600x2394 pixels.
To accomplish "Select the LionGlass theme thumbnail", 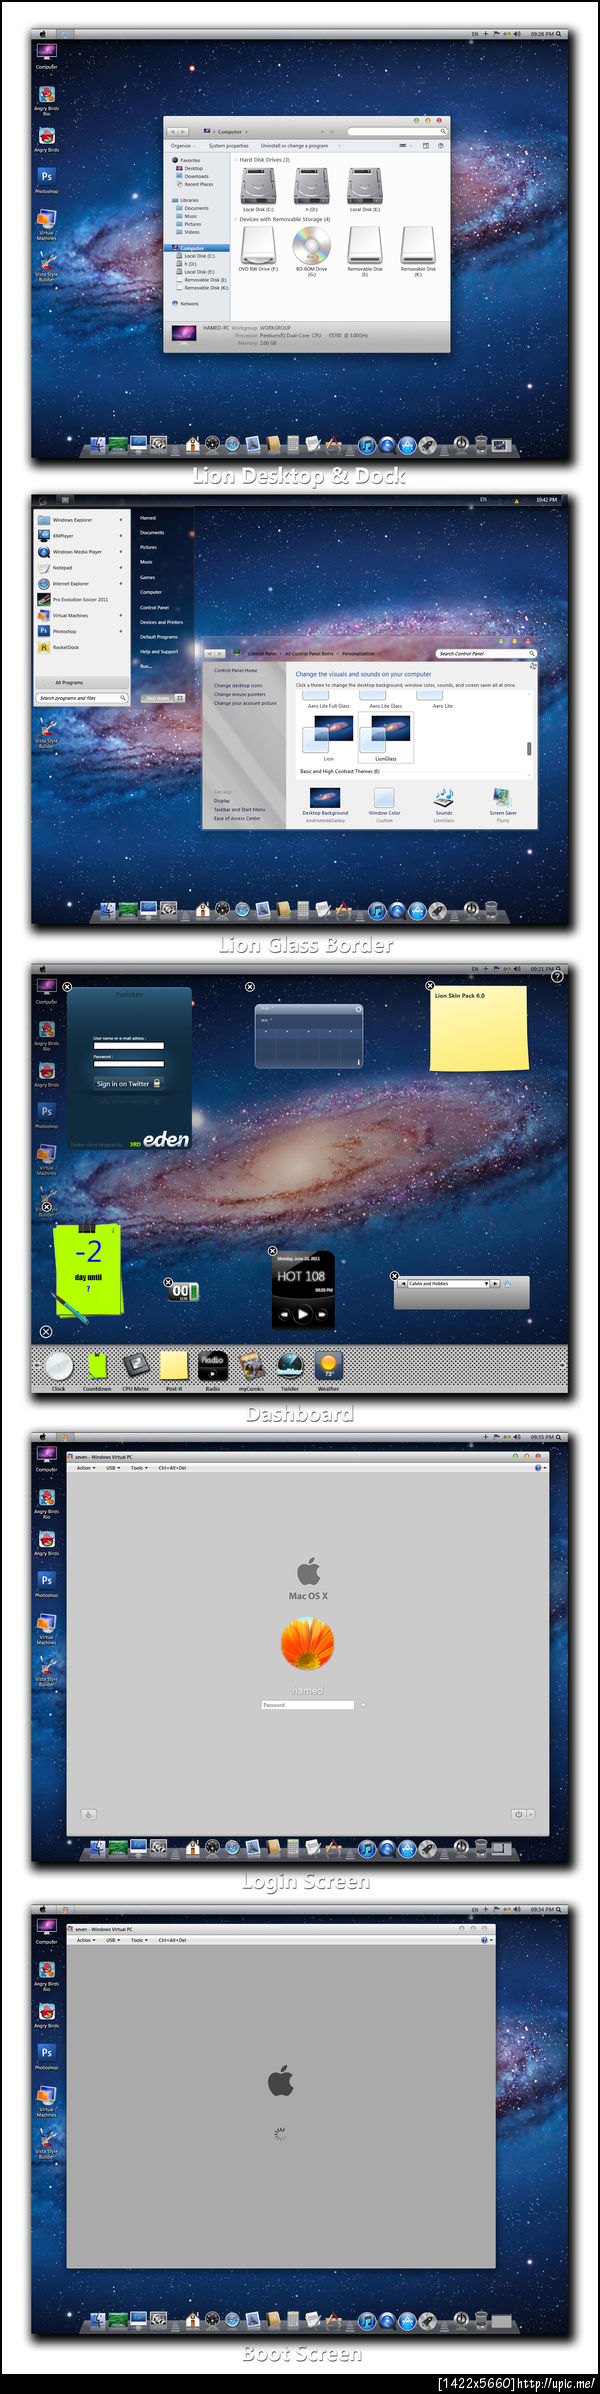I will coord(386,739).
